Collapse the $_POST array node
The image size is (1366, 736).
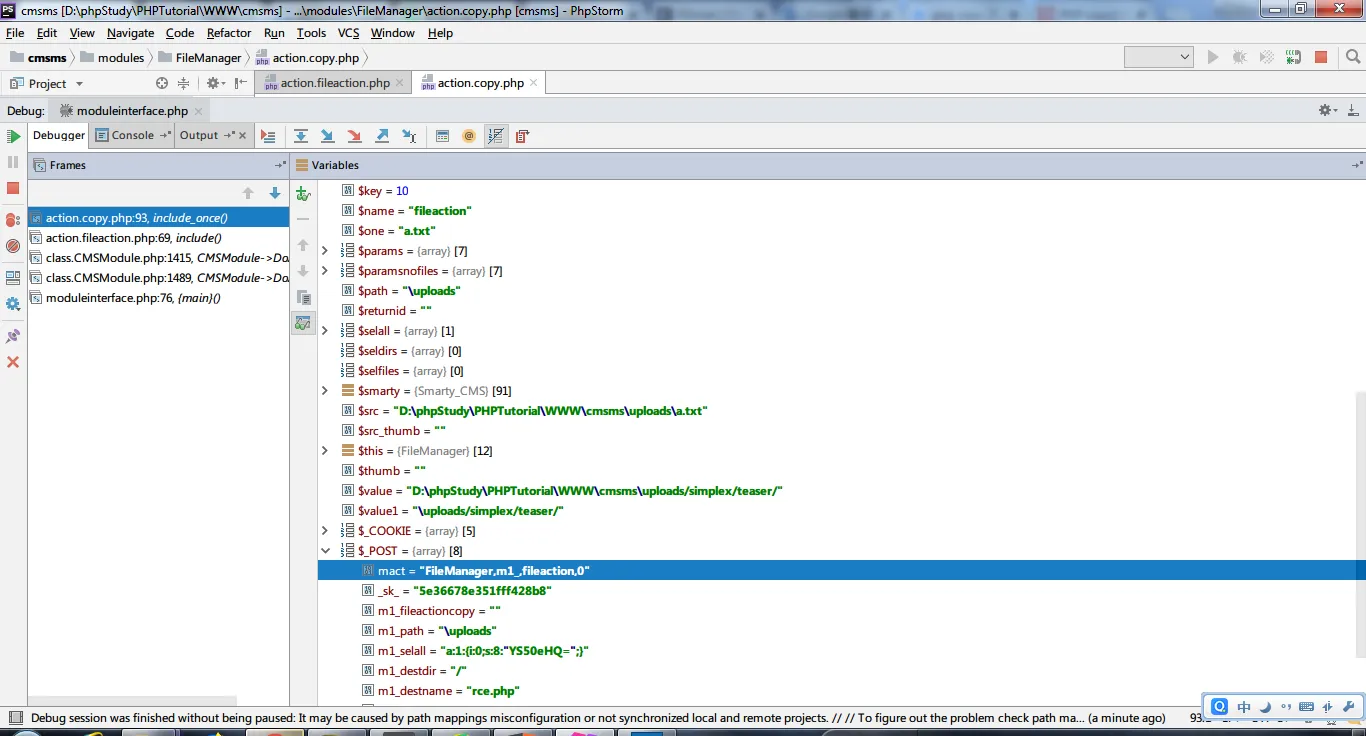(x=325, y=551)
